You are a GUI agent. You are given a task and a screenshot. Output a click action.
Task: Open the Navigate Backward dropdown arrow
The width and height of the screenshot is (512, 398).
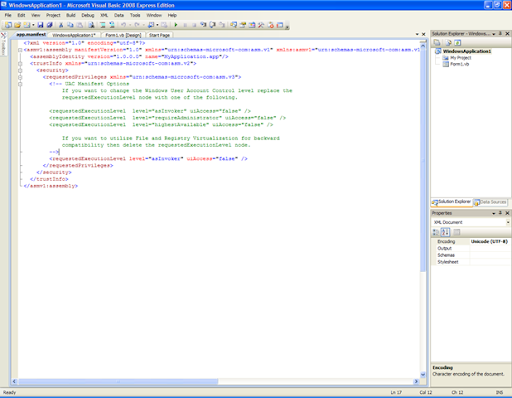click(x=157, y=25)
